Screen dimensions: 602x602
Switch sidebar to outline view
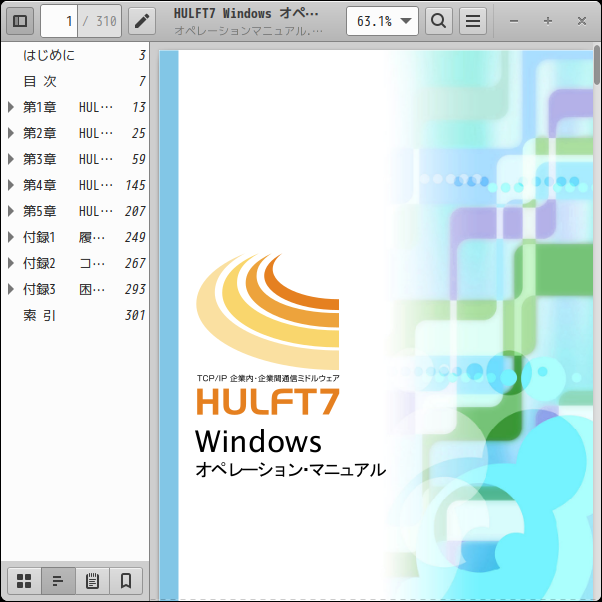point(58,580)
